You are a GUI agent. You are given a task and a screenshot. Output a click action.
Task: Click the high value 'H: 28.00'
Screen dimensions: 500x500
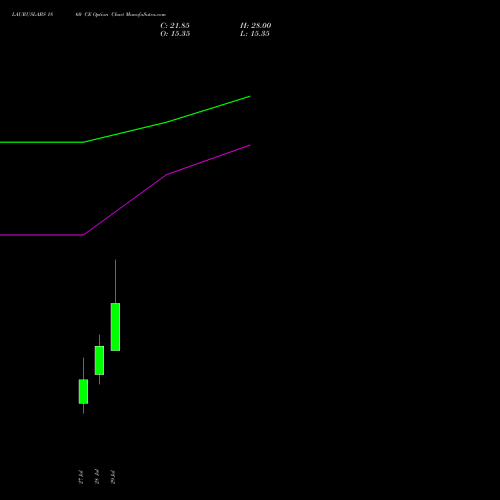coord(255,26)
